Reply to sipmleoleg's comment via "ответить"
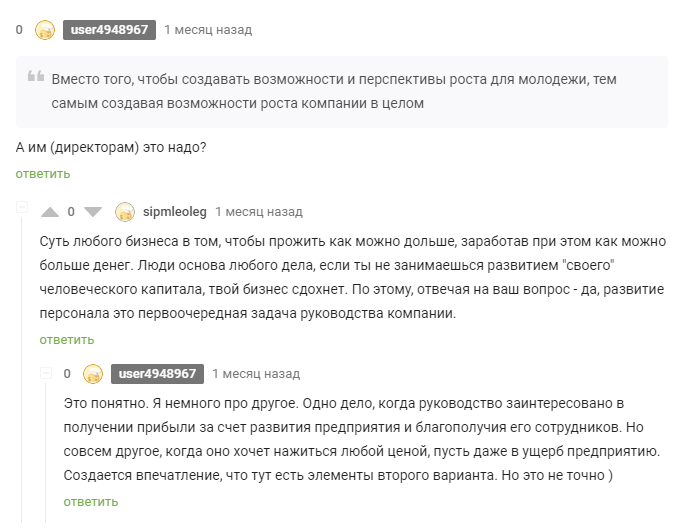The height and width of the screenshot is (529, 685). point(67,340)
